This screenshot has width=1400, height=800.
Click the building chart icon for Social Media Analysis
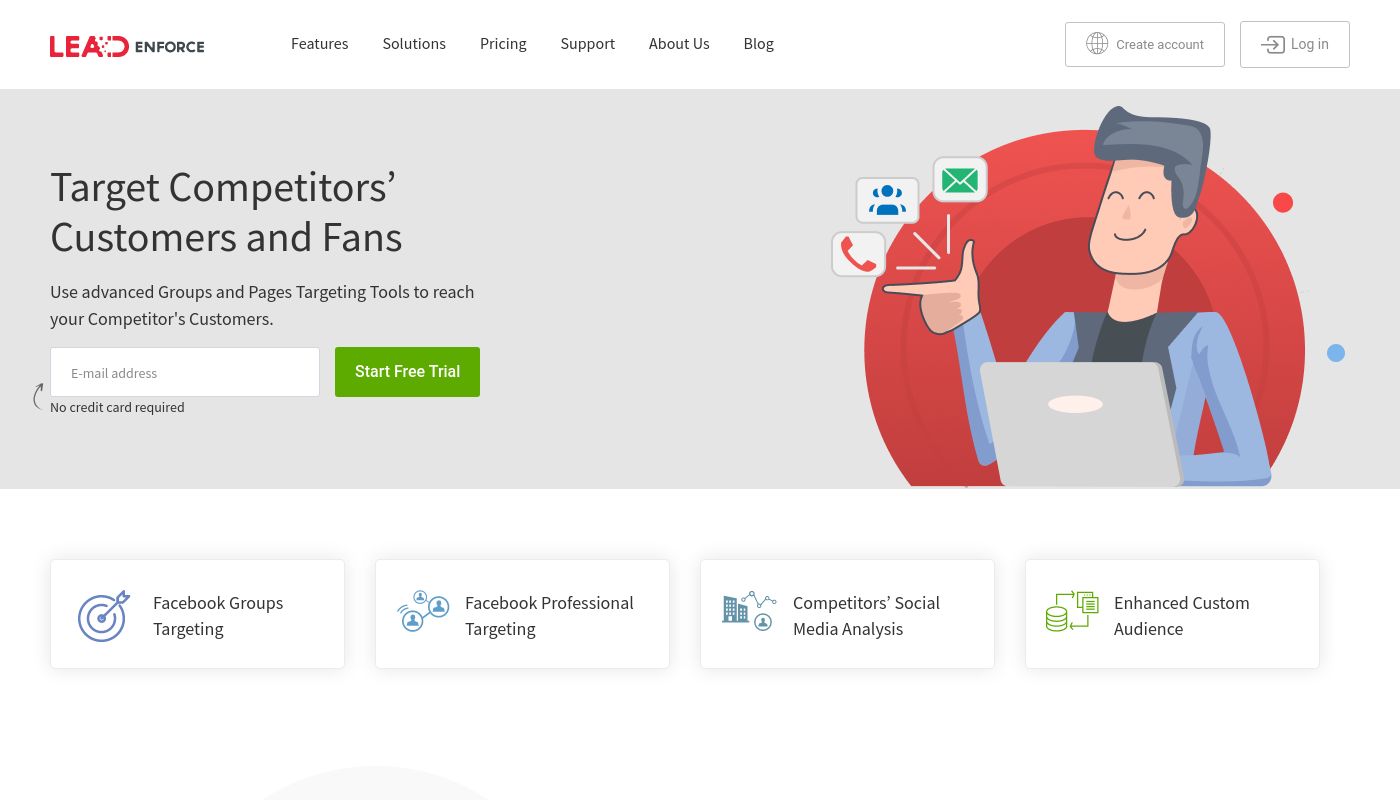pyautogui.click(x=748, y=610)
